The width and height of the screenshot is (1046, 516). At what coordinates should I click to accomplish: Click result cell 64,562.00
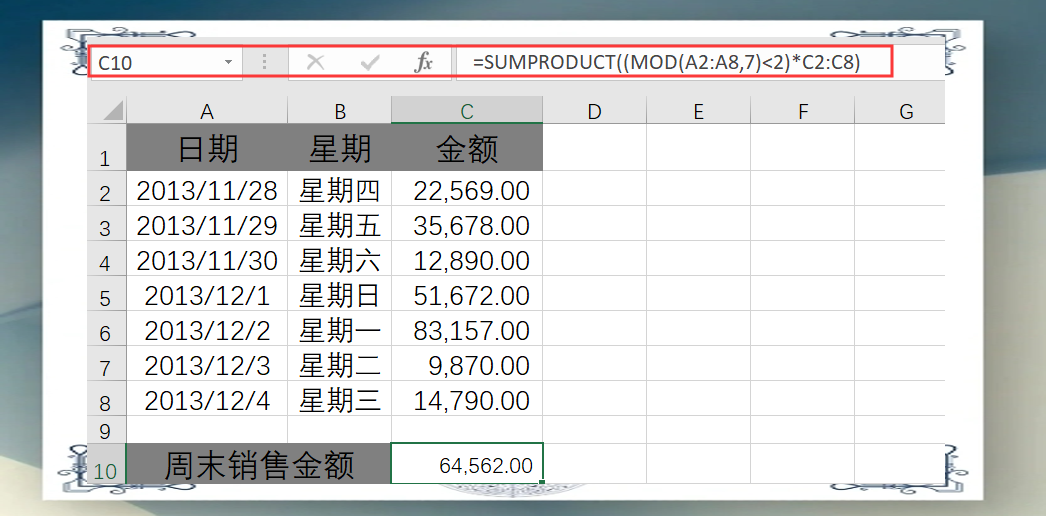click(x=467, y=463)
